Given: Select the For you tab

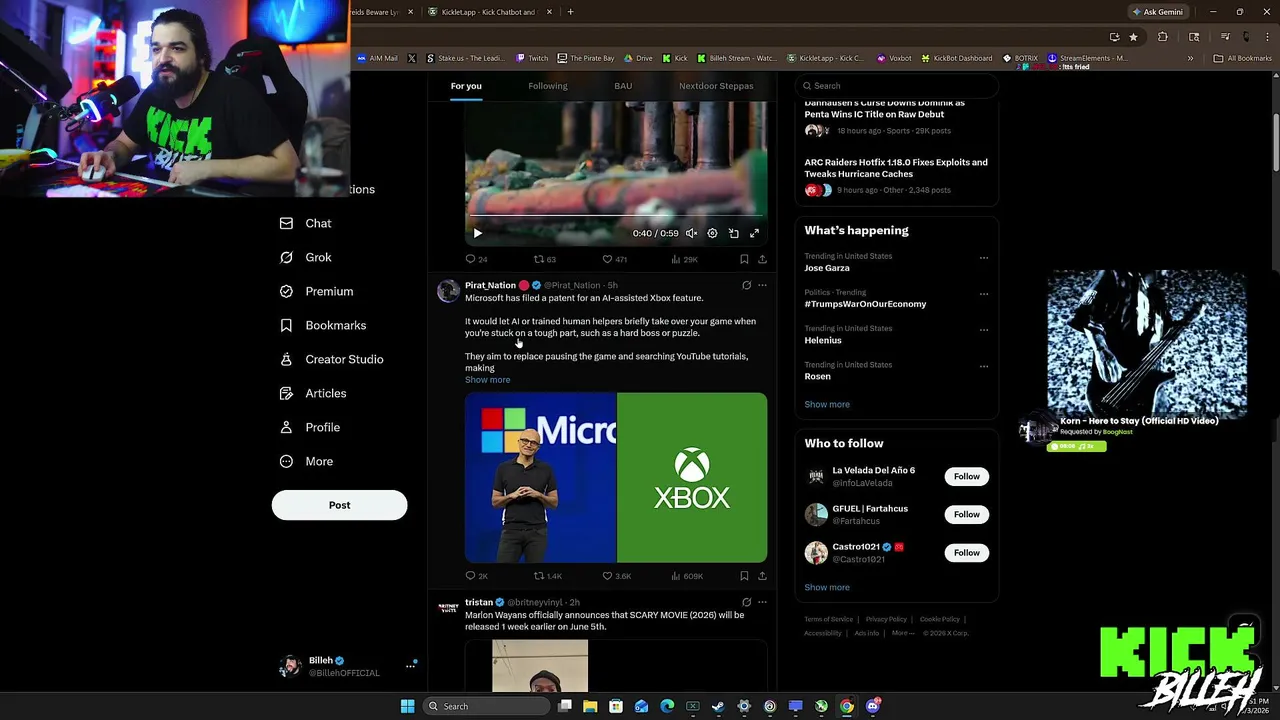Looking at the screenshot, I should (x=465, y=86).
